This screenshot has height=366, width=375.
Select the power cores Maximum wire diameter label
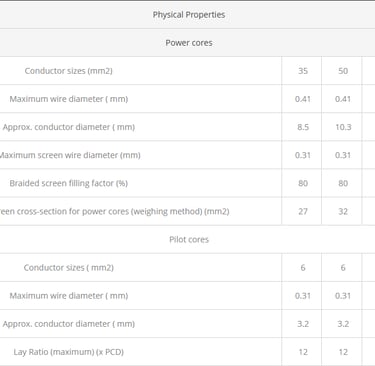click(69, 99)
